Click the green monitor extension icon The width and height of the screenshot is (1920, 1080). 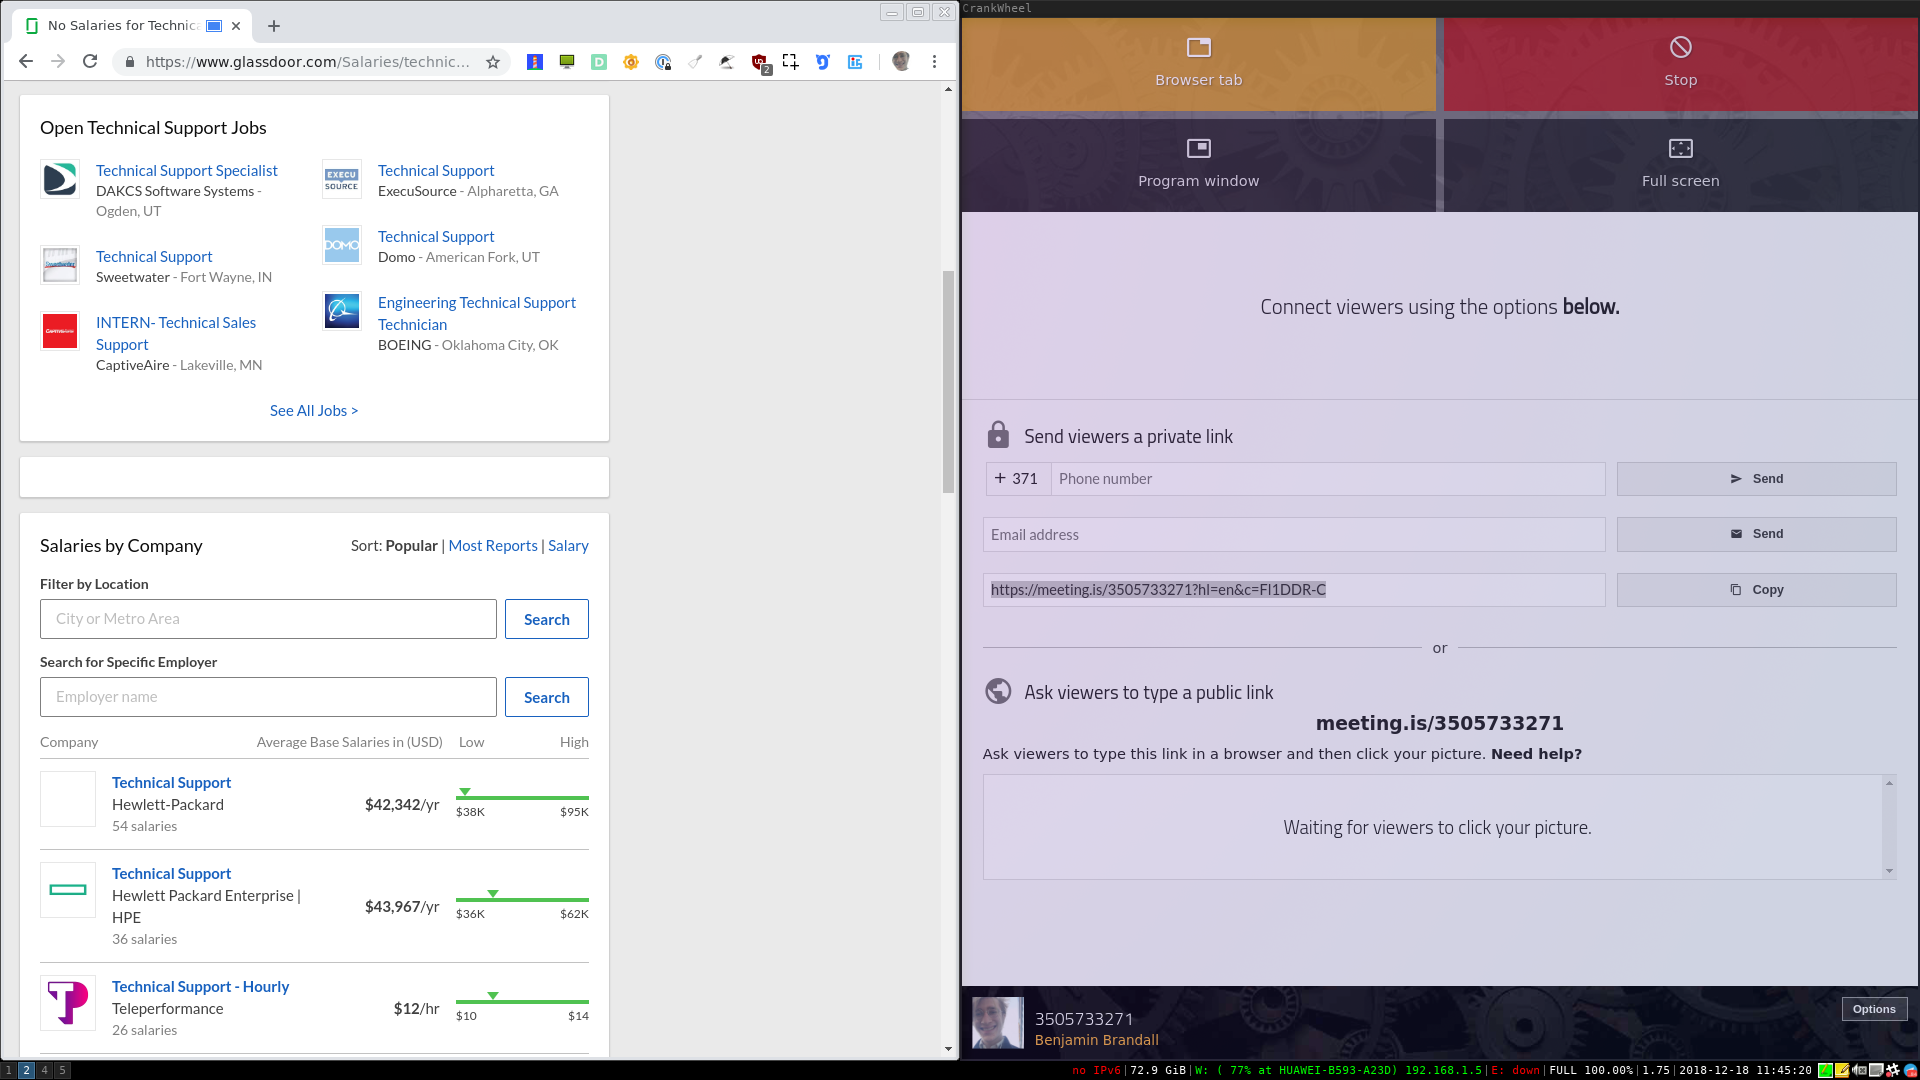point(567,62)
